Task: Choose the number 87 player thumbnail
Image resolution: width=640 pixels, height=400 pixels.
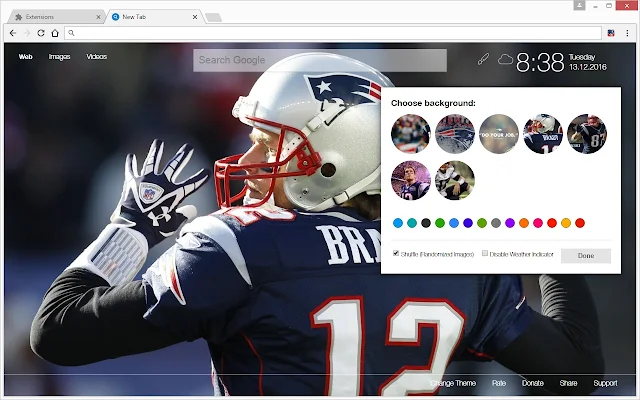Action: (x=587, y=133)
